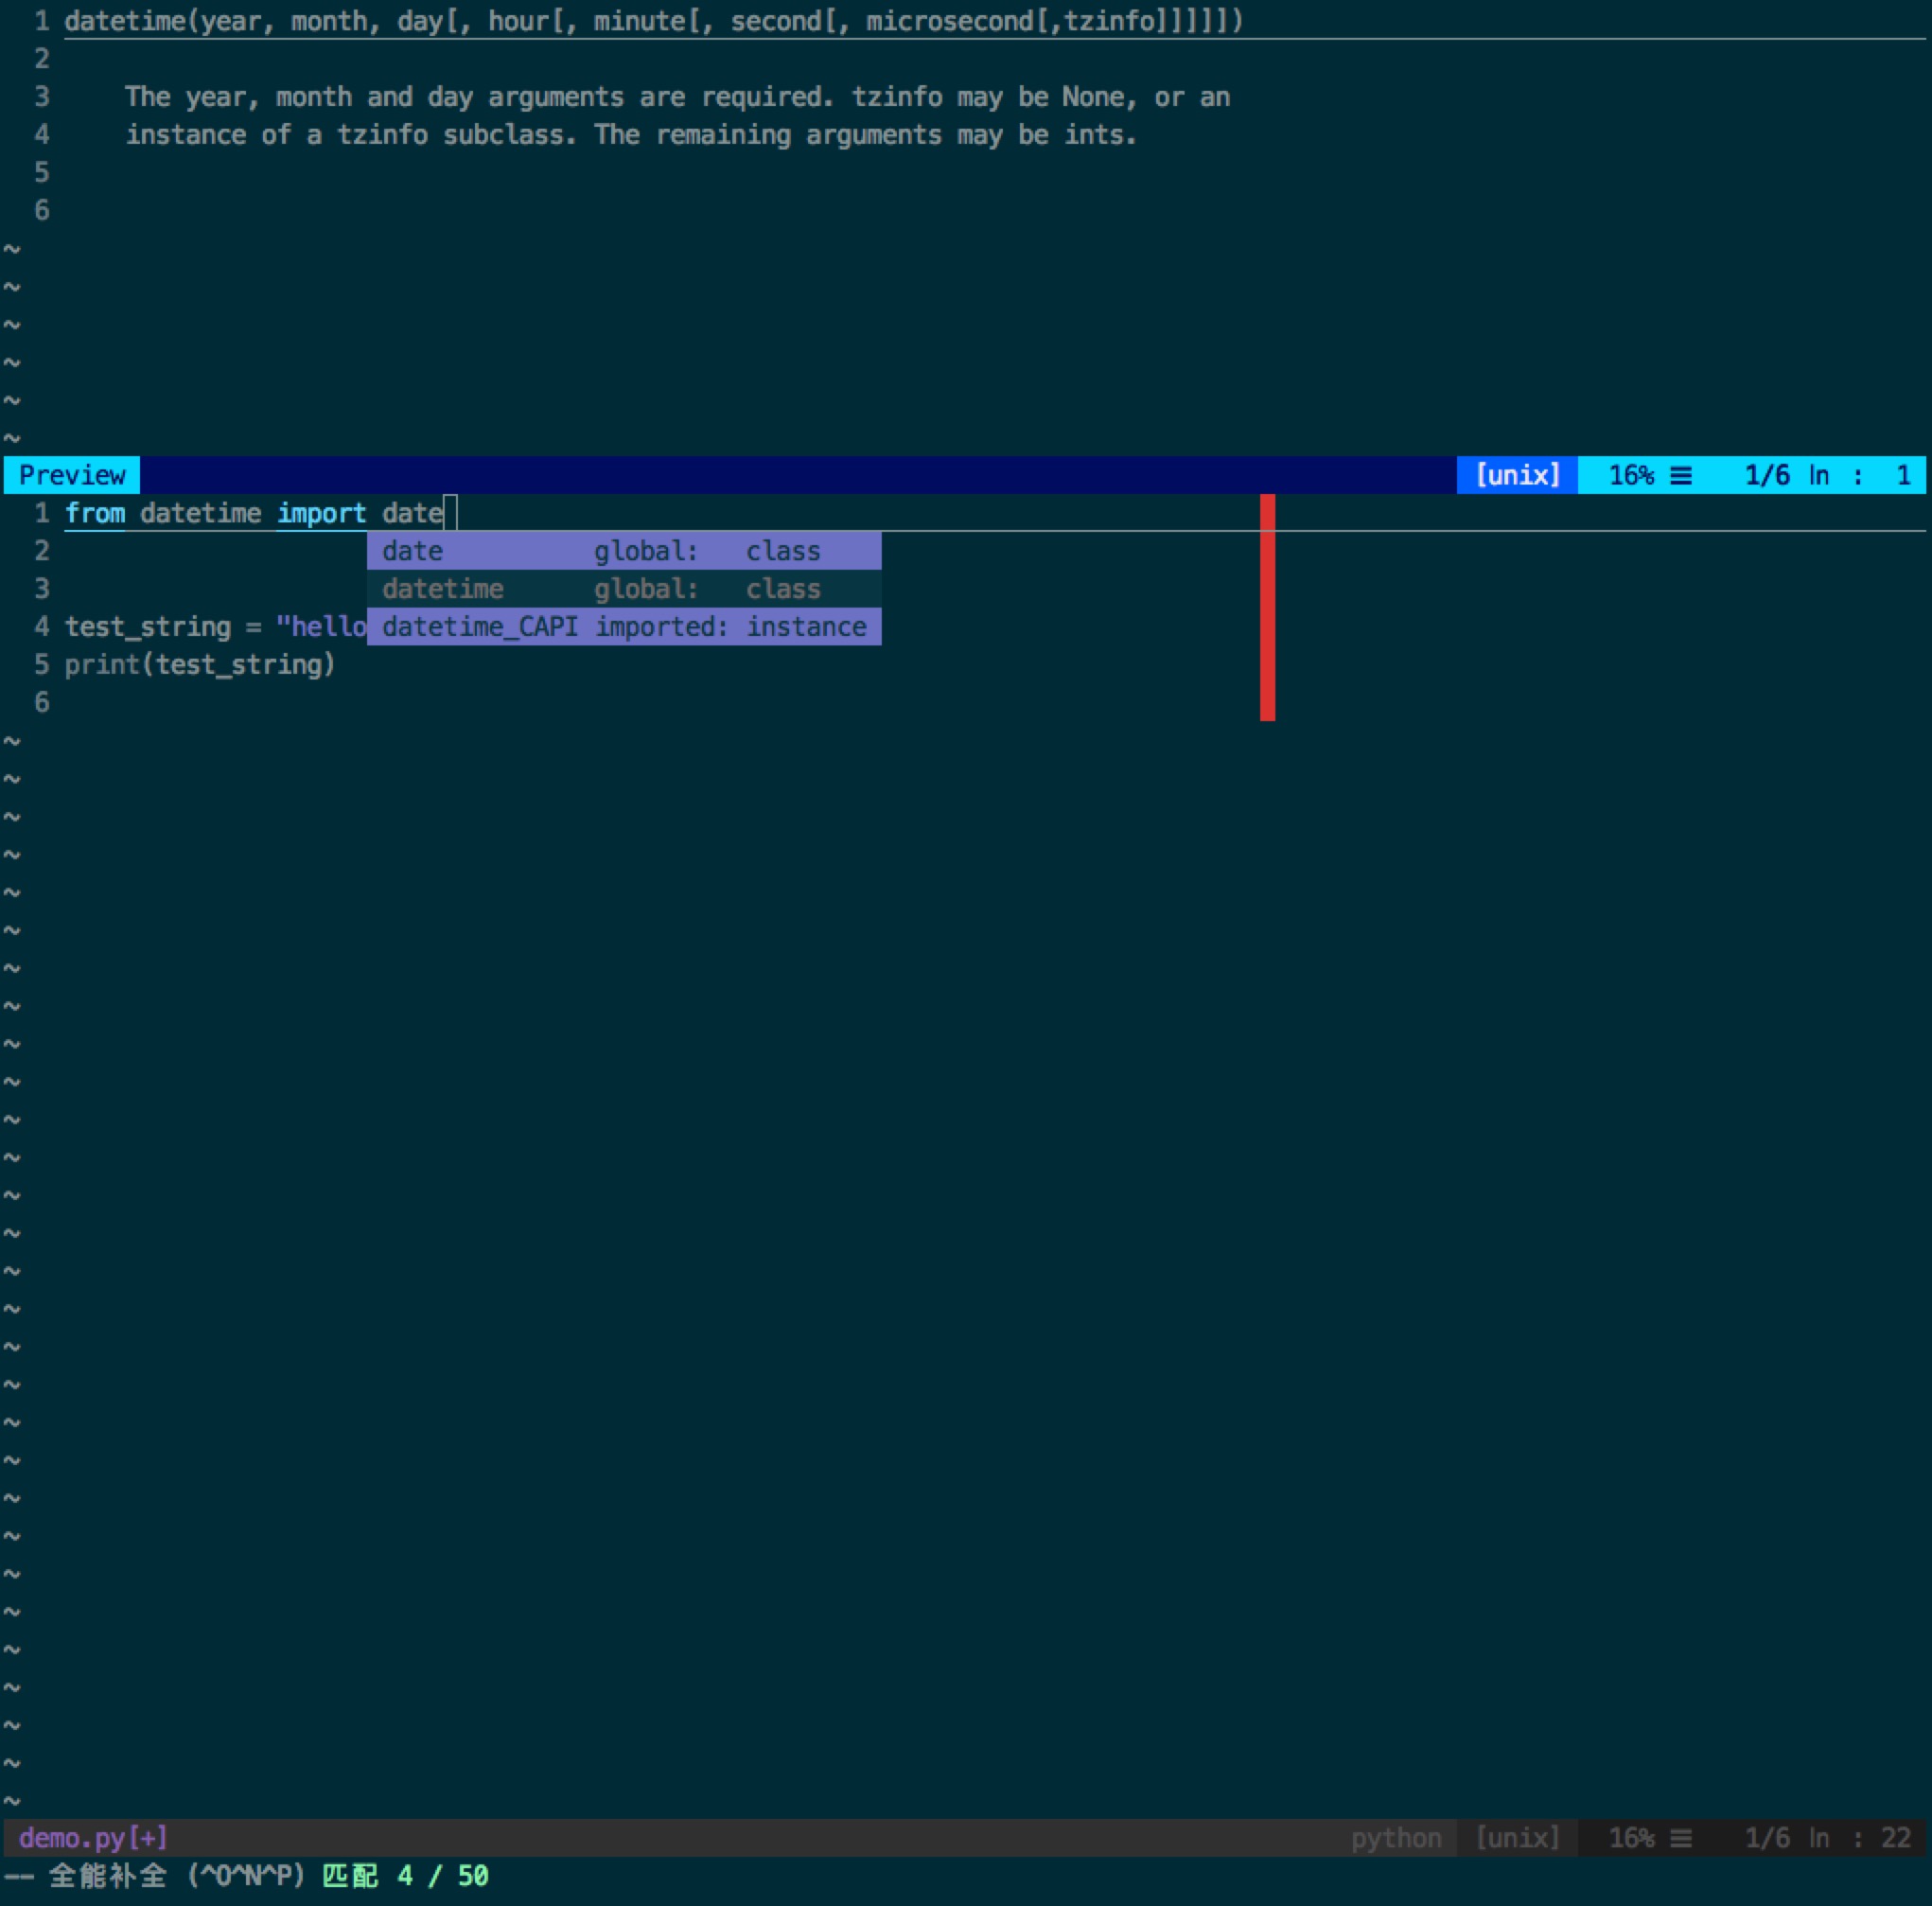Image resolution: width=1932 pixels, height=1906 pixels.
Task: Click the 'from' keyword on line 1
Action: [95, 513]
